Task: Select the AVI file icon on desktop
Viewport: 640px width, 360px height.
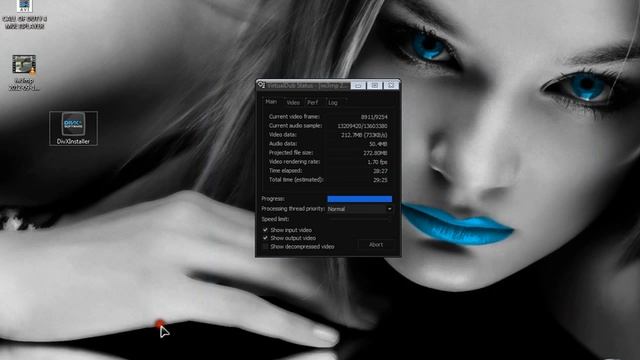Action: pos(24,14)
